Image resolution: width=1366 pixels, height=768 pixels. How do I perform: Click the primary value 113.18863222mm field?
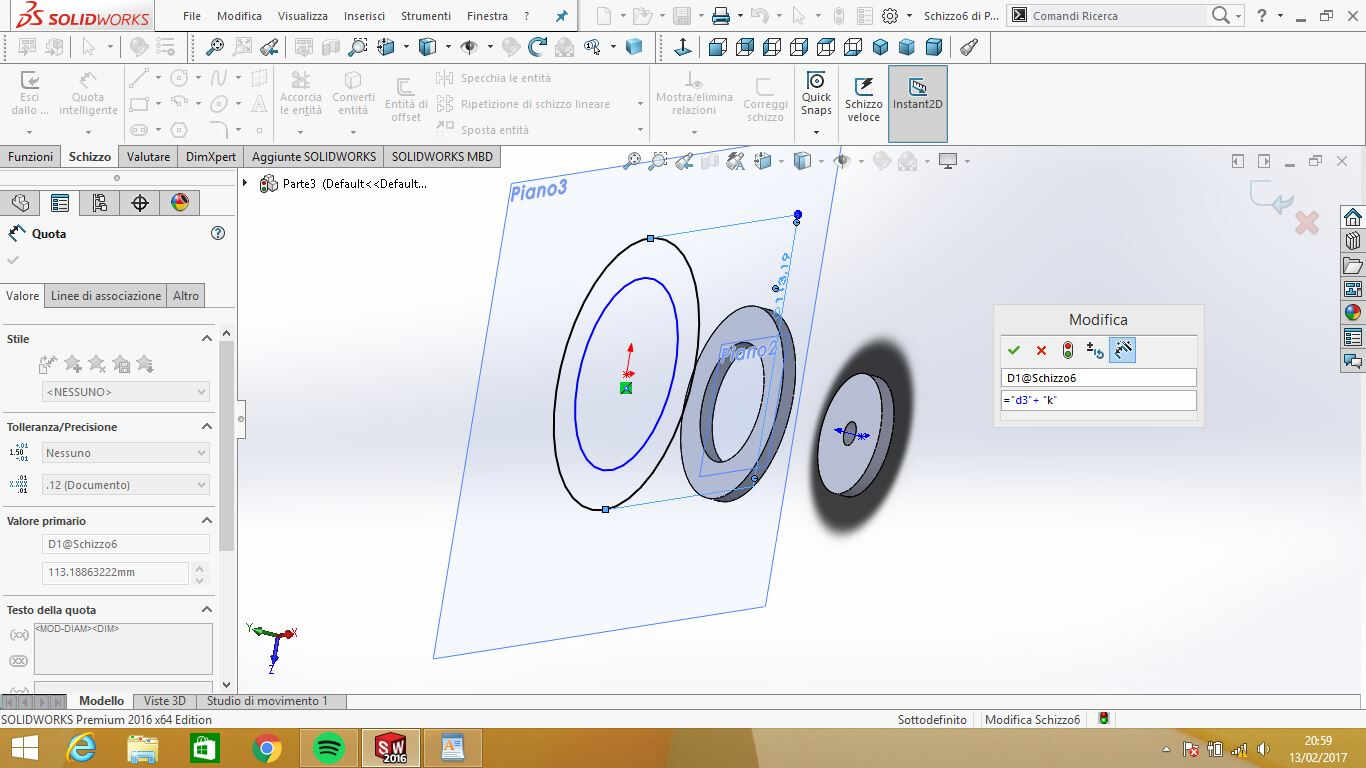pos(115,573)
